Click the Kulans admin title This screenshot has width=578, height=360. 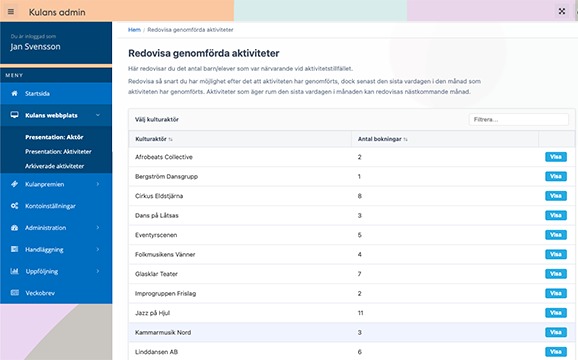pyautogui.click(x=57, y=12)
